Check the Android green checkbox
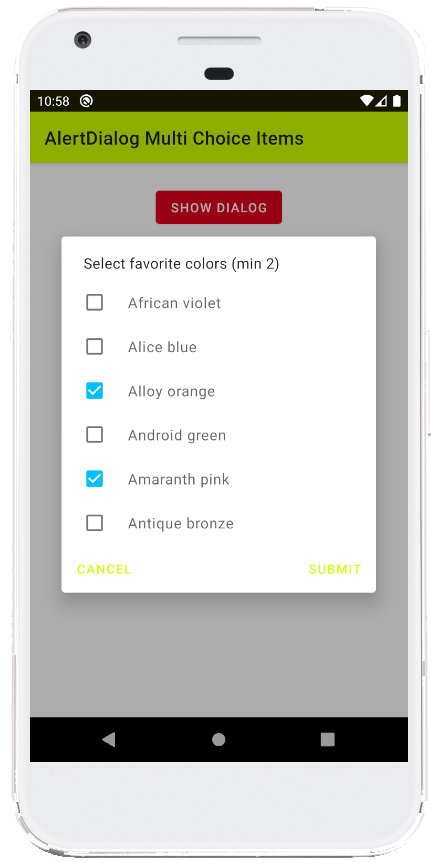The height and width of the screenshot is (863, 431). click(x=95, y=435)
